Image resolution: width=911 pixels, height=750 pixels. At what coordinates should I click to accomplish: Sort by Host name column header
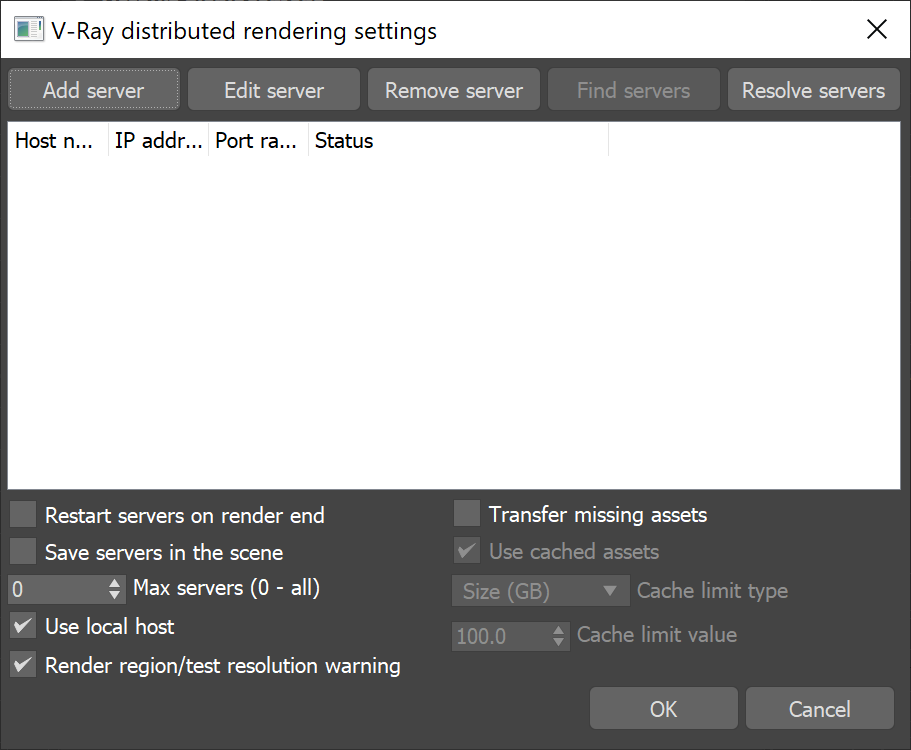[x=57, y=141]
